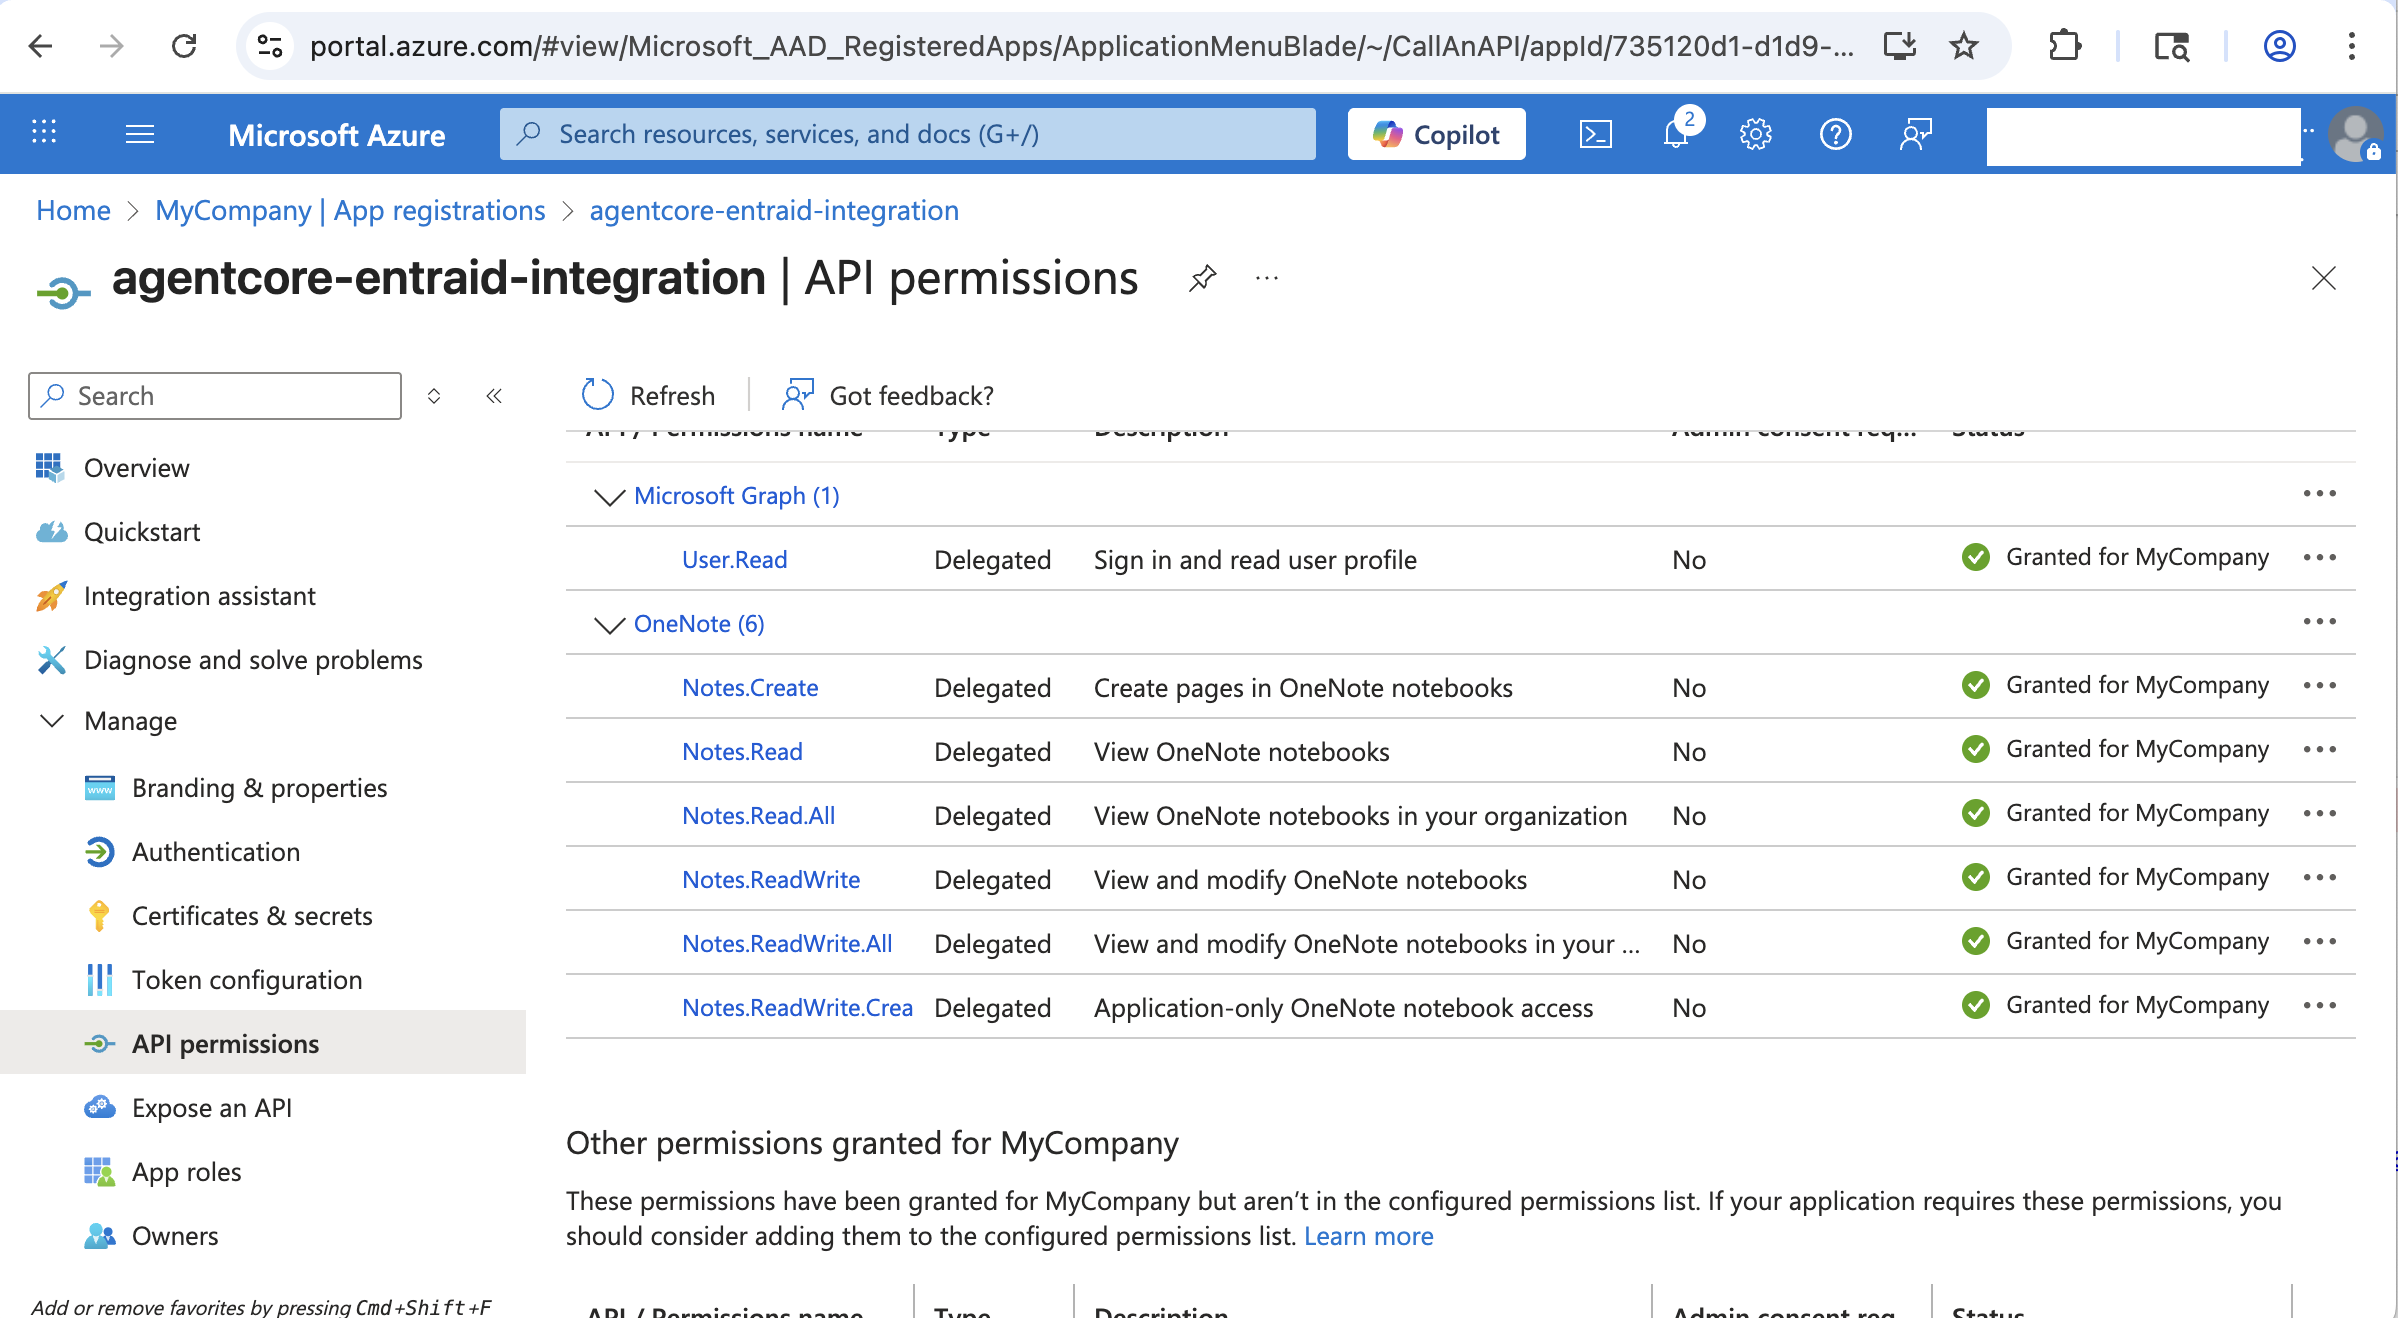Open the Help question mark icon
Image resolution: width=2398 pixels, height=1318 pixels.
point(1835,133)
